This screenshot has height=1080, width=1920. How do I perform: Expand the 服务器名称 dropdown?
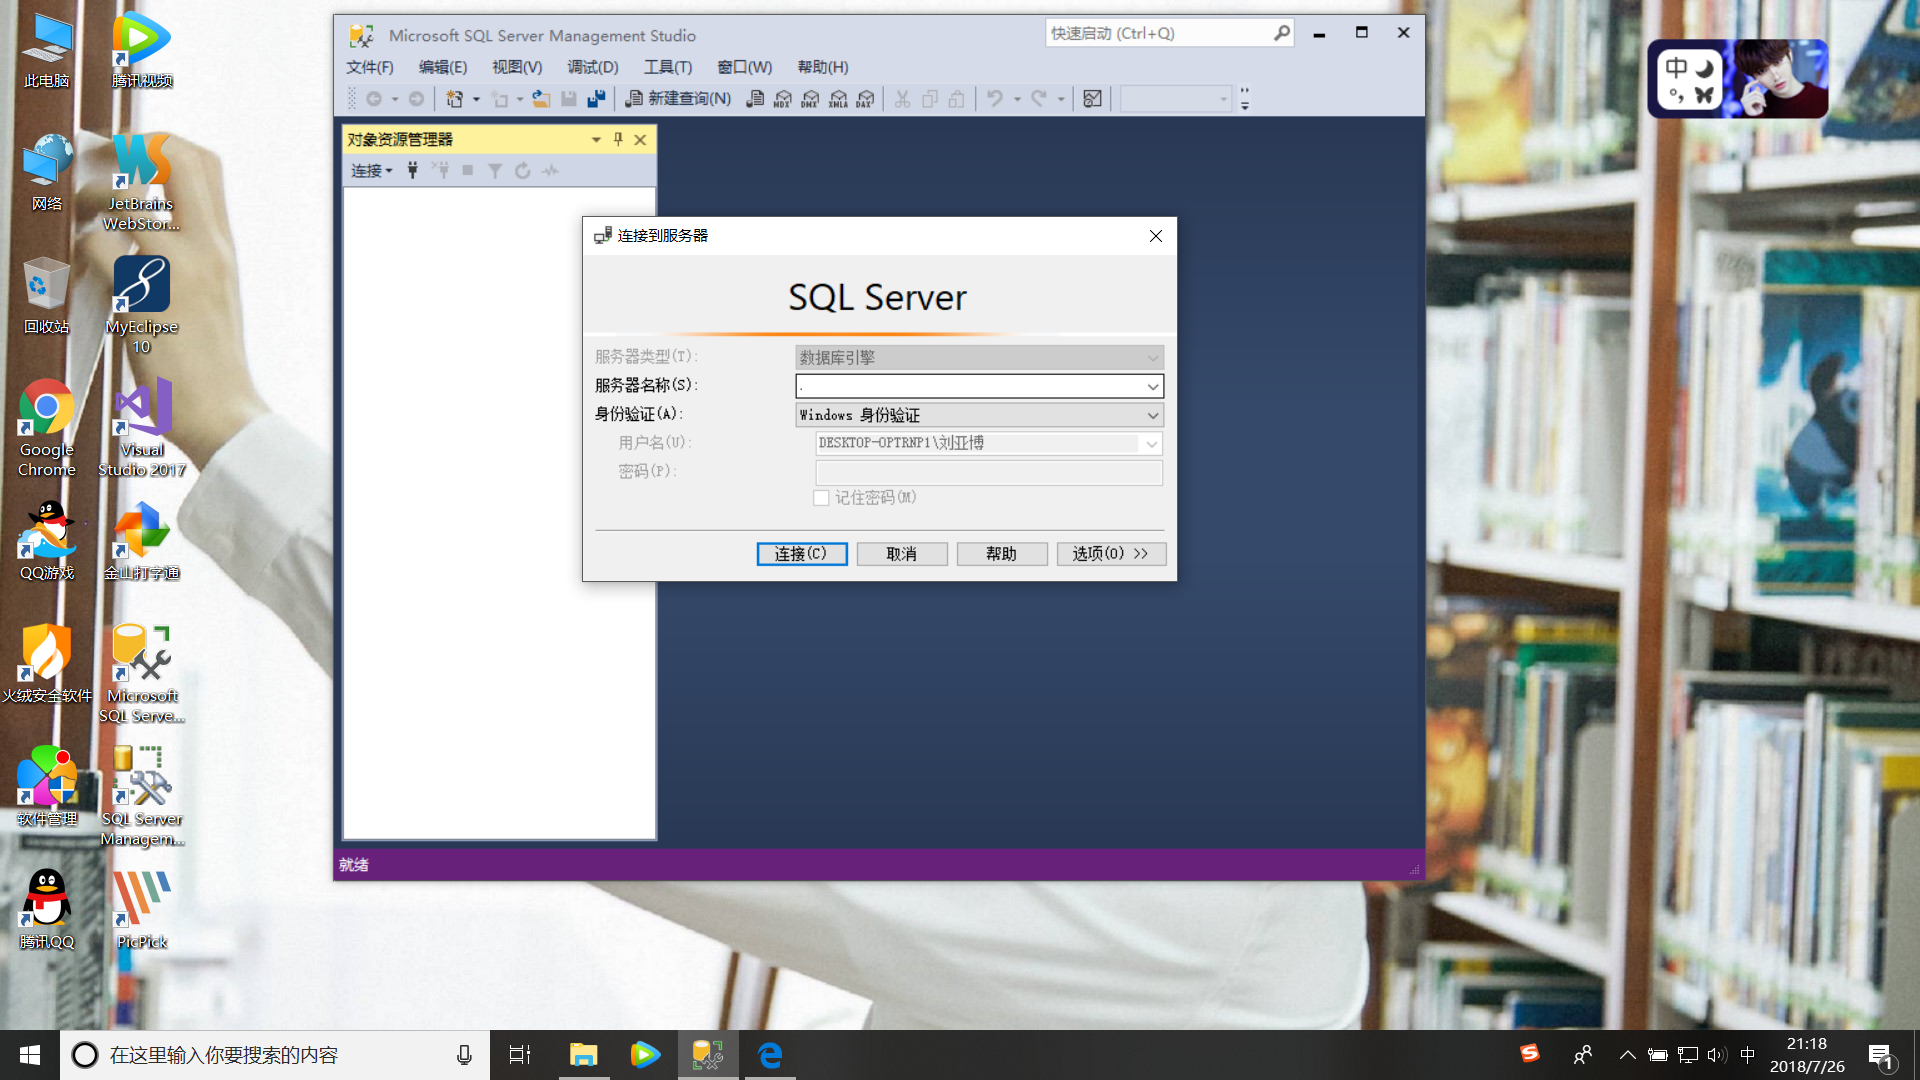(1152, 386)
